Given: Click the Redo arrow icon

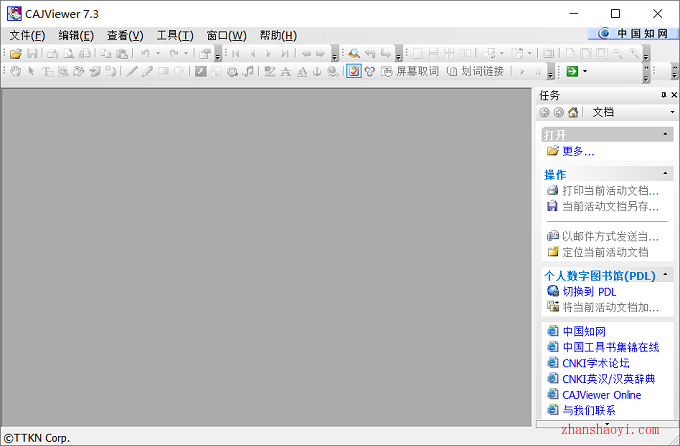Looking at the screenshot, I should (x=173, y=53).
